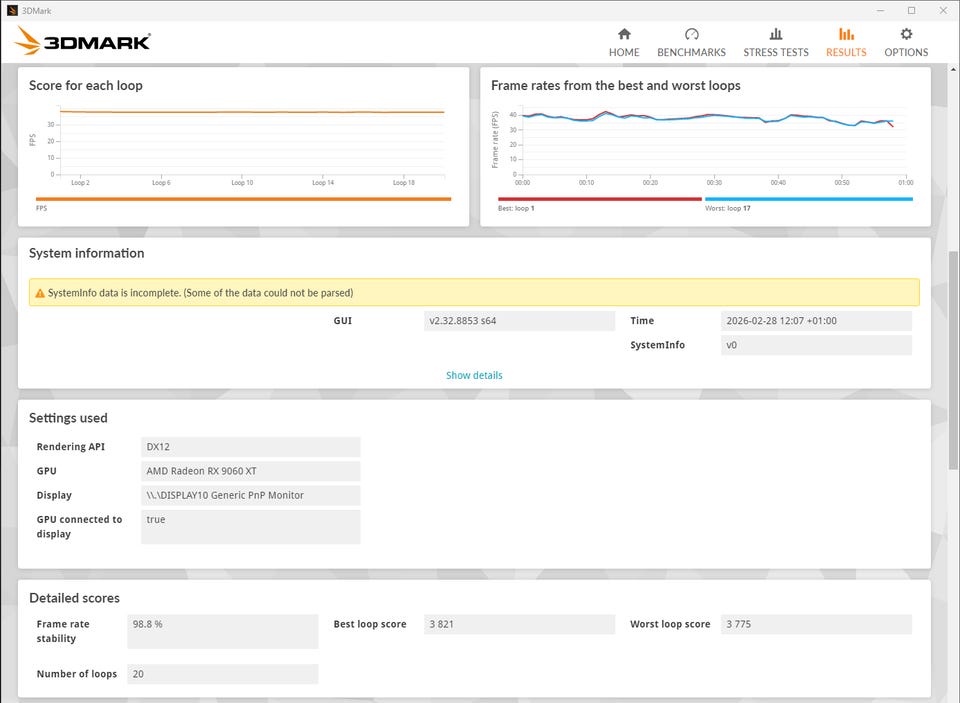The image size is (960, 703).
Task: Maximize the 3DMark window
Action: pos(911,10)
